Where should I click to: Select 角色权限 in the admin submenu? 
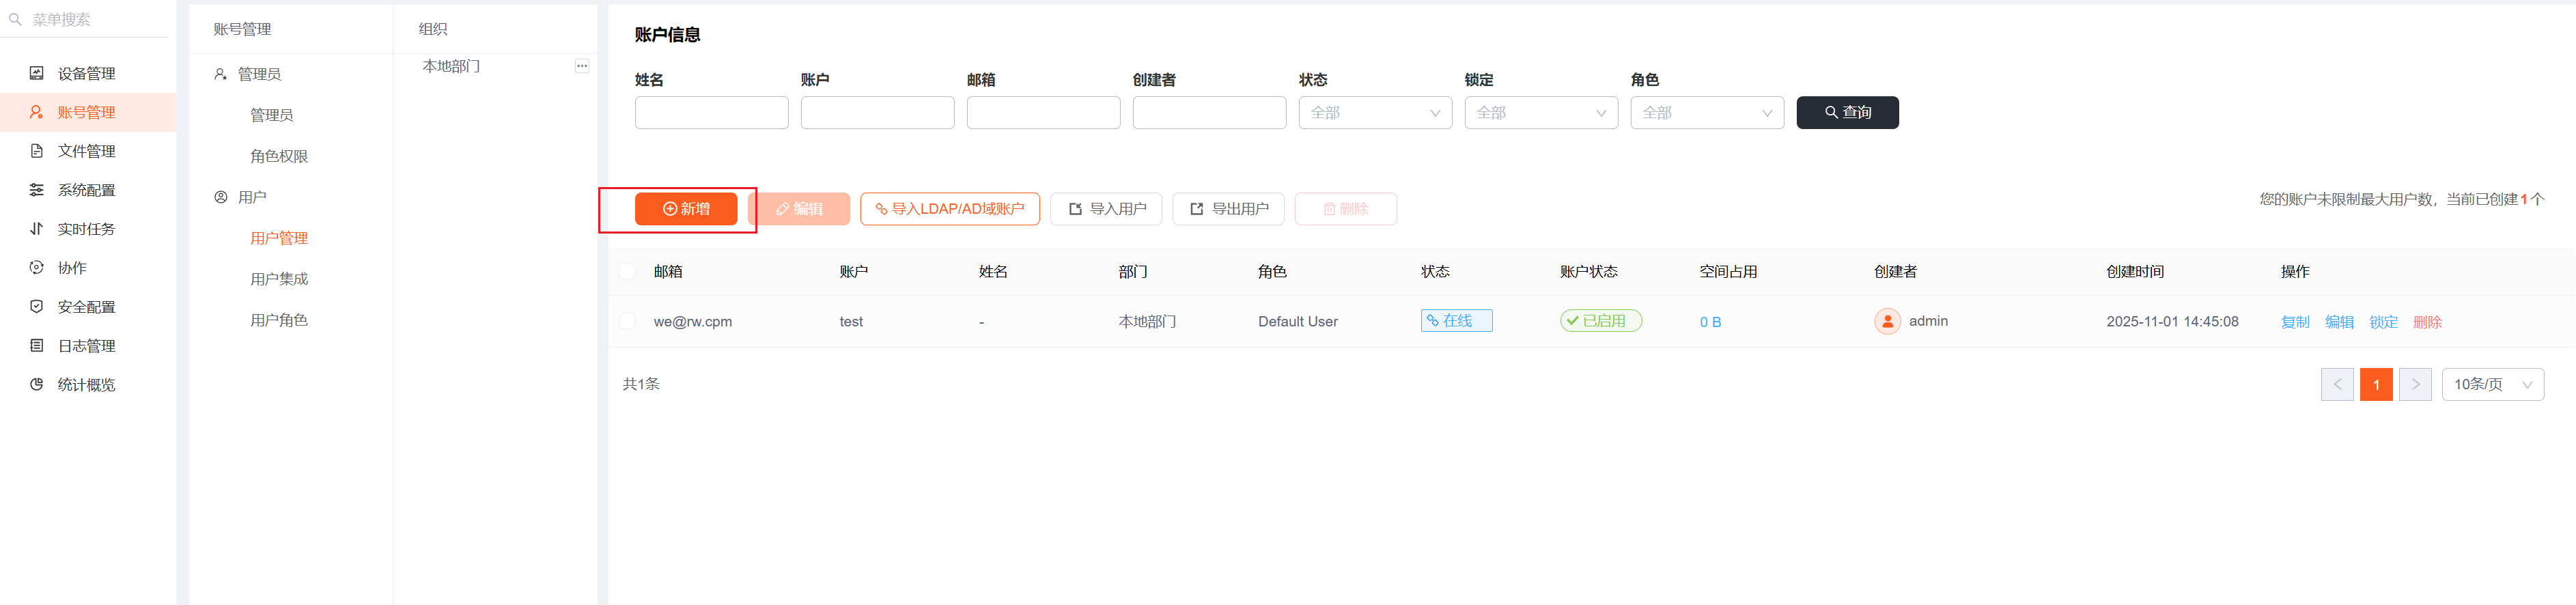coord(279,156)
